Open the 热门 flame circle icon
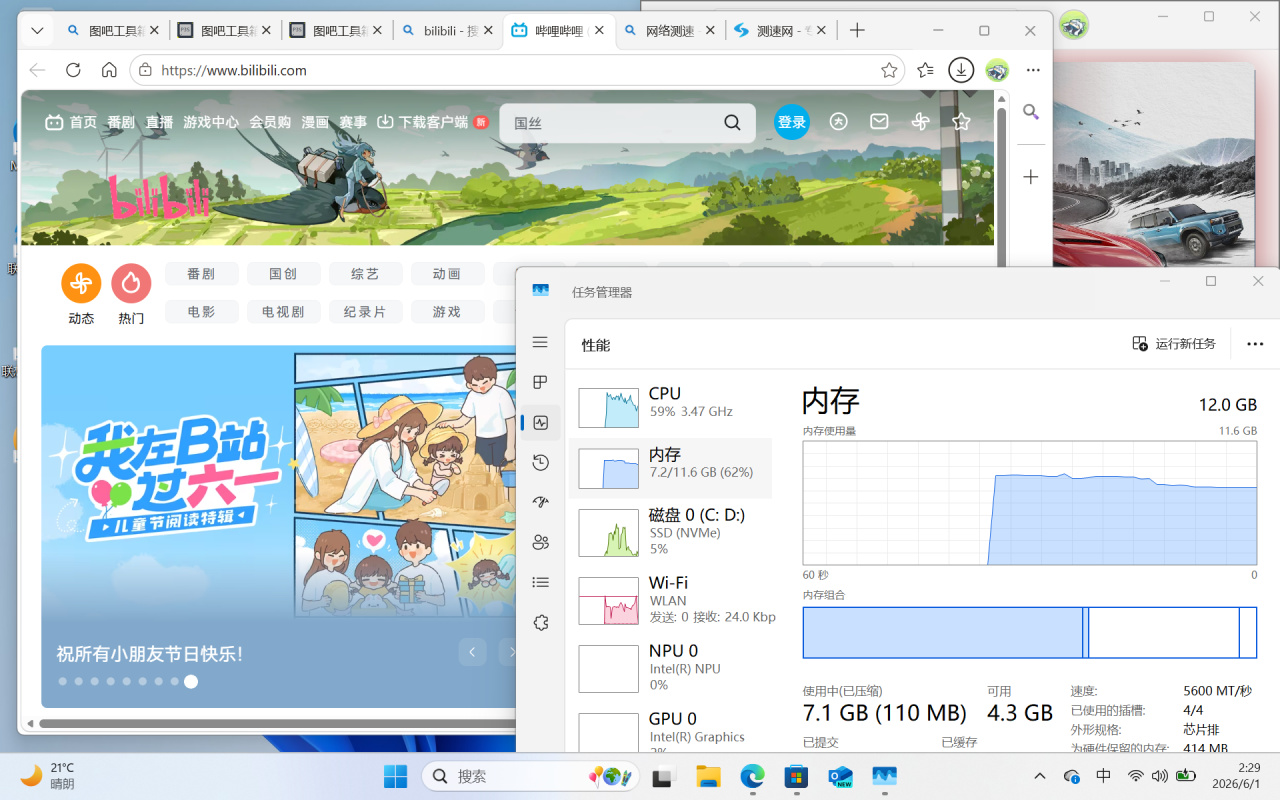Image resolution: width=1280 pixels, height=800 pixels. 131,284
